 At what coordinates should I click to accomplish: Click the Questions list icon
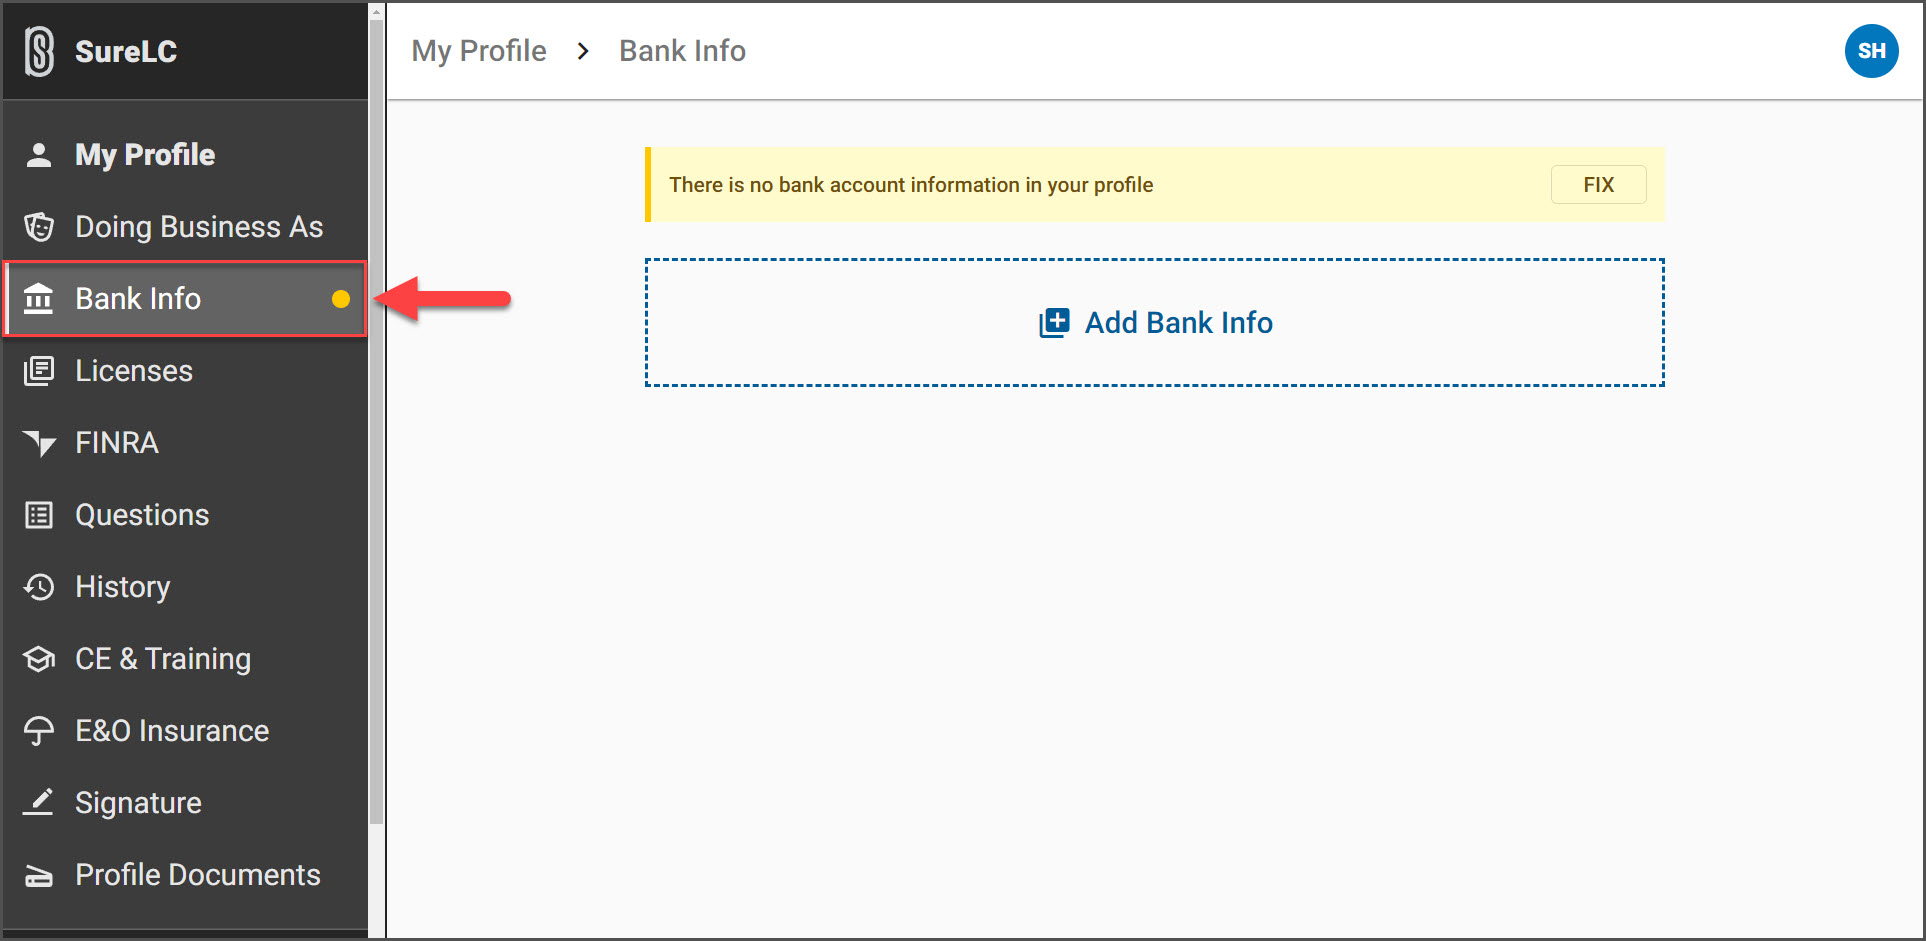[x=39, y=515]
